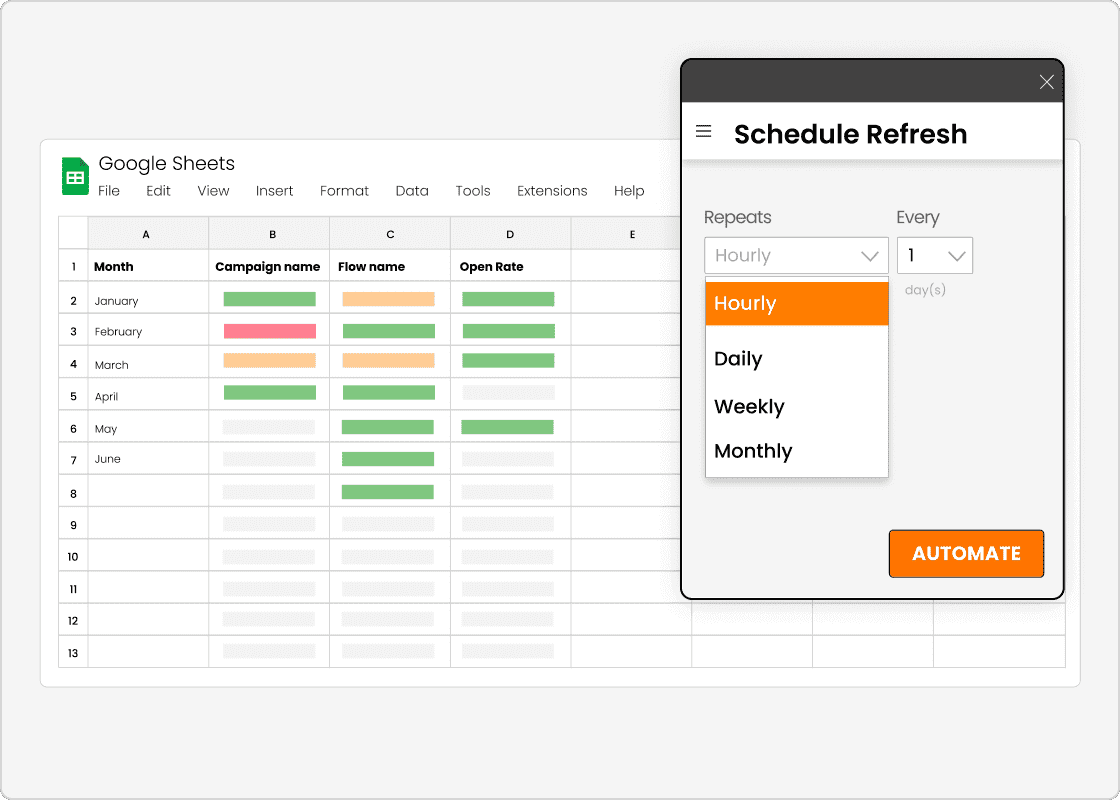
Task: Click the Every dropdown chevron
Action: 958,255
